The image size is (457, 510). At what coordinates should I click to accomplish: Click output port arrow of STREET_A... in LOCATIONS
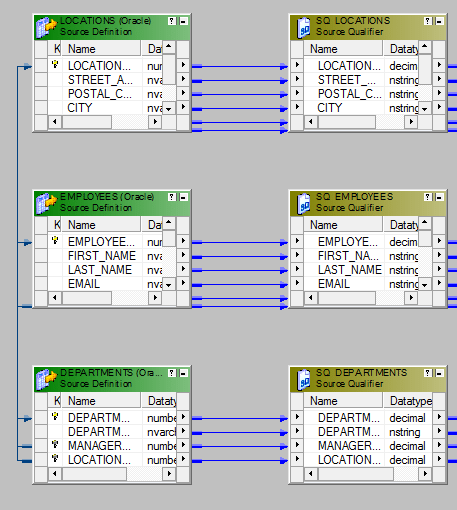click(x=183, y=79)
